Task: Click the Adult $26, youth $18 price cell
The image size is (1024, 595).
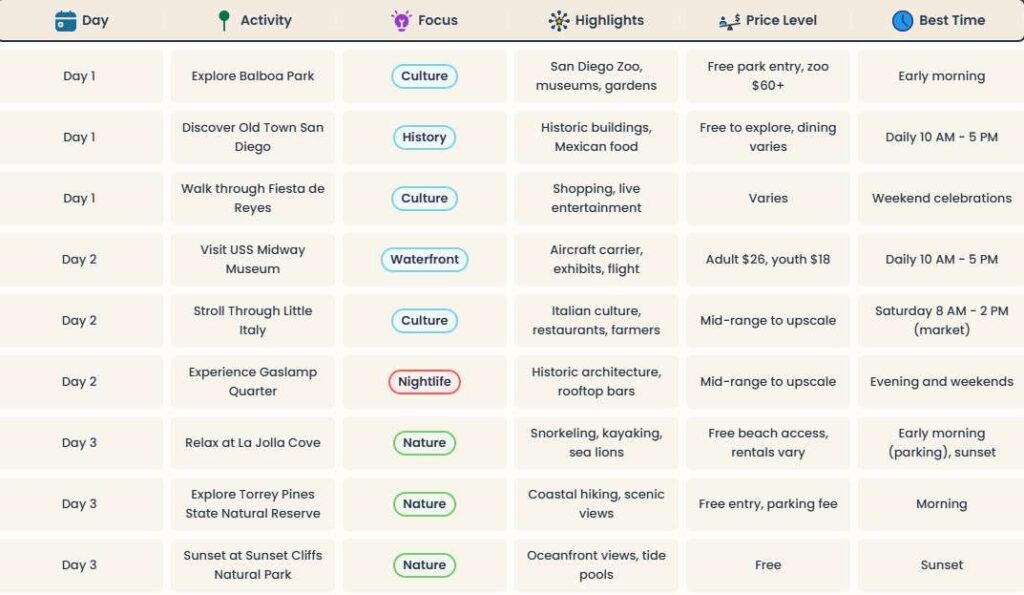Action: point(768,260)
